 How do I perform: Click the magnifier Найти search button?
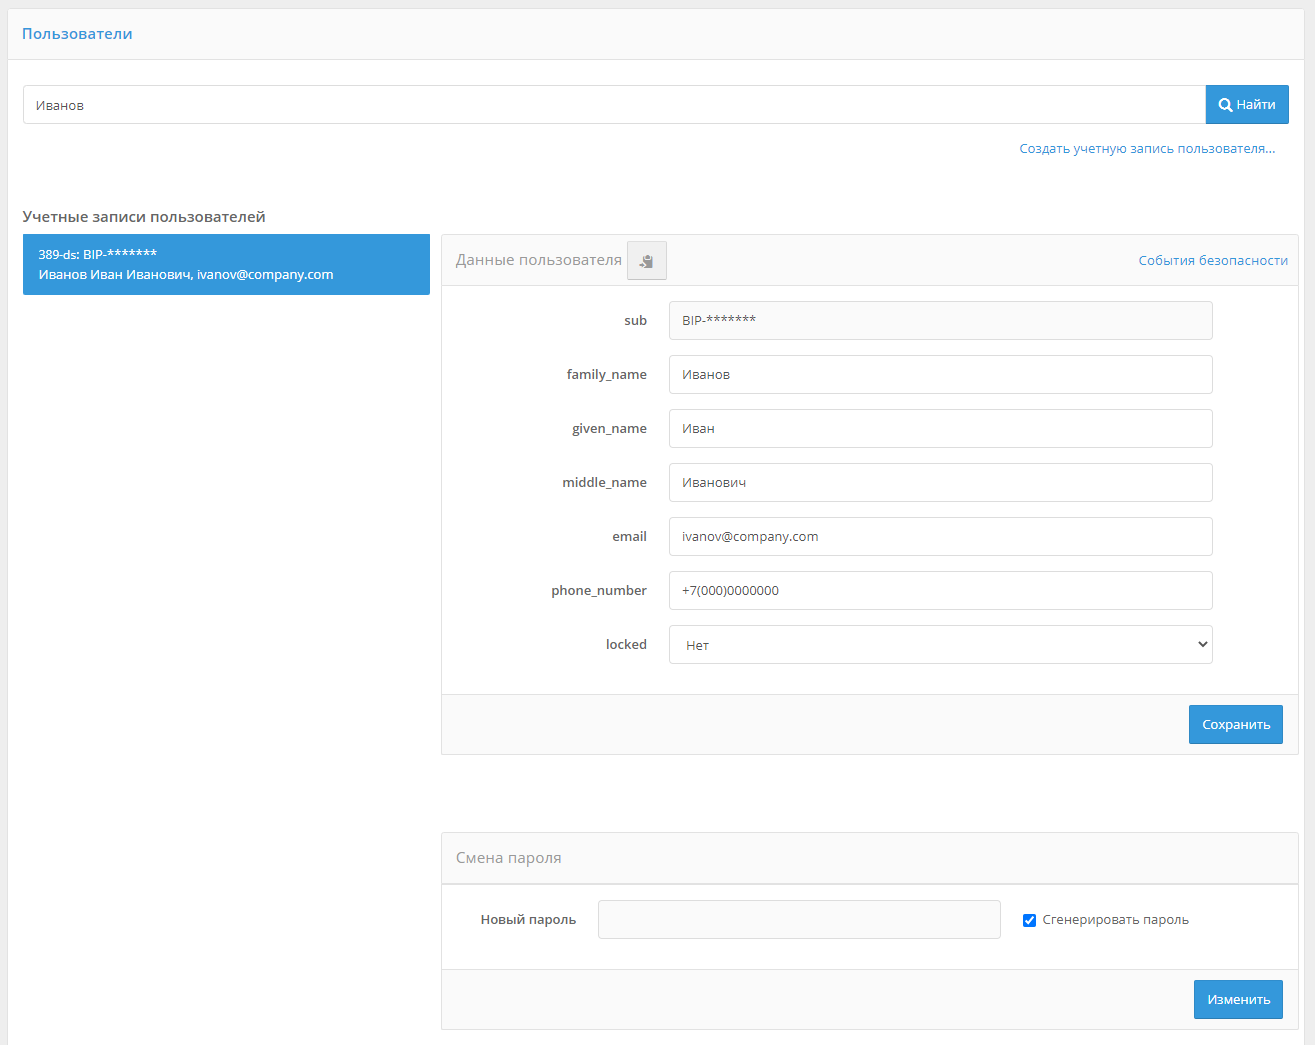click(x=1246, y=105)
